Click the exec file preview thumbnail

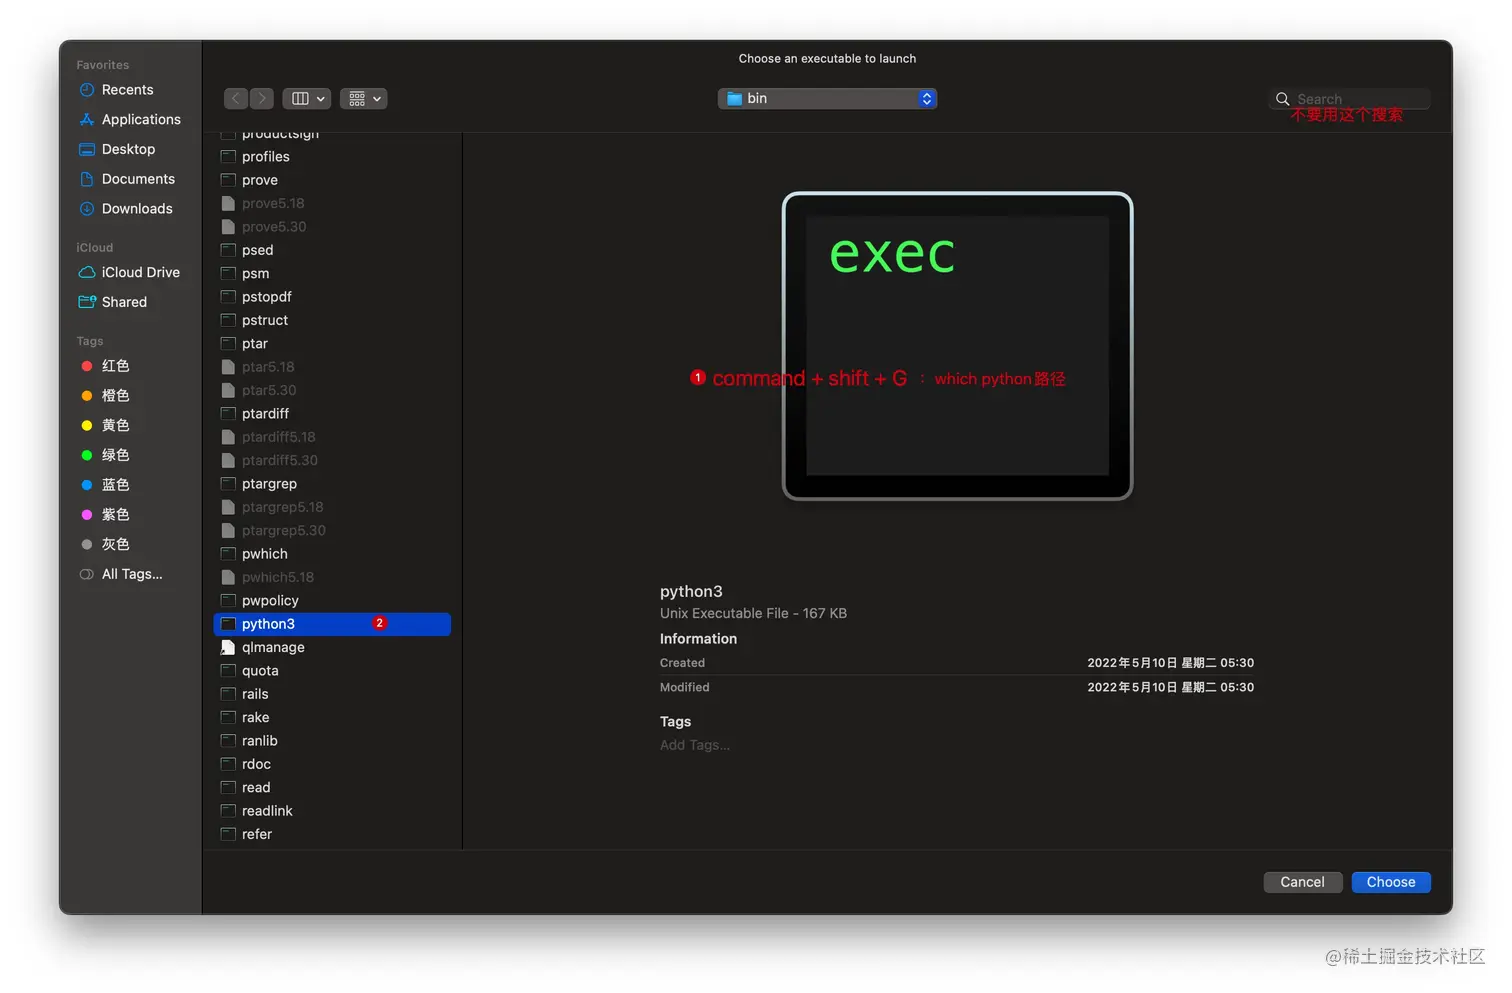(x=957, y=346)
